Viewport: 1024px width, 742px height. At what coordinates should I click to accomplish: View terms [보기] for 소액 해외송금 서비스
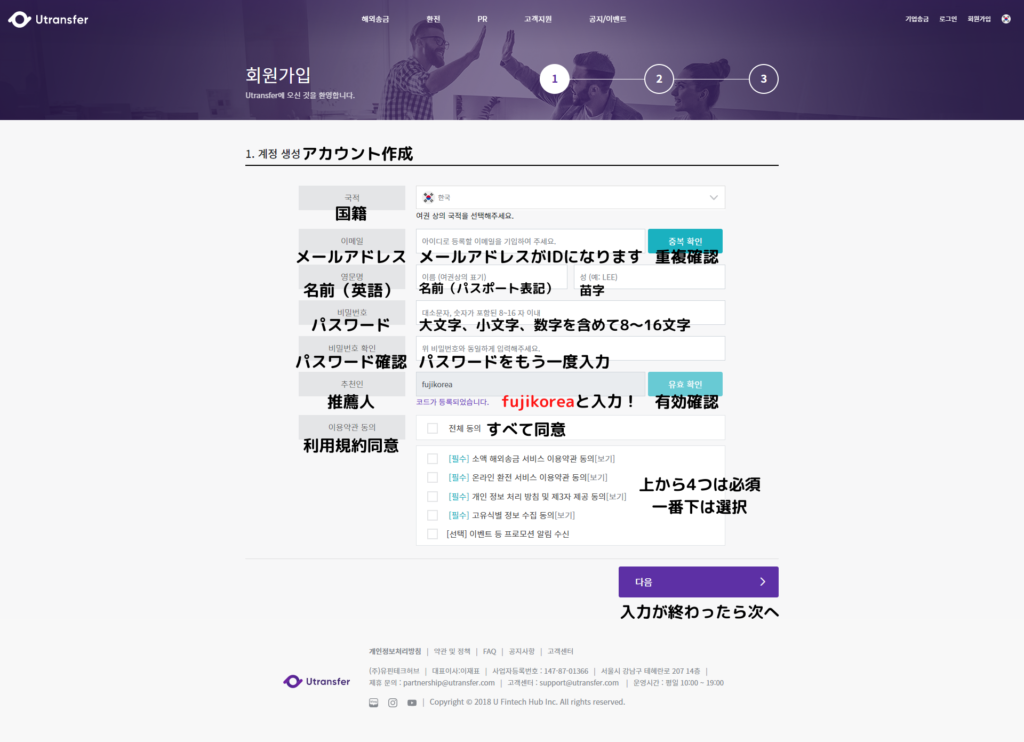click(x=605, y=459)
